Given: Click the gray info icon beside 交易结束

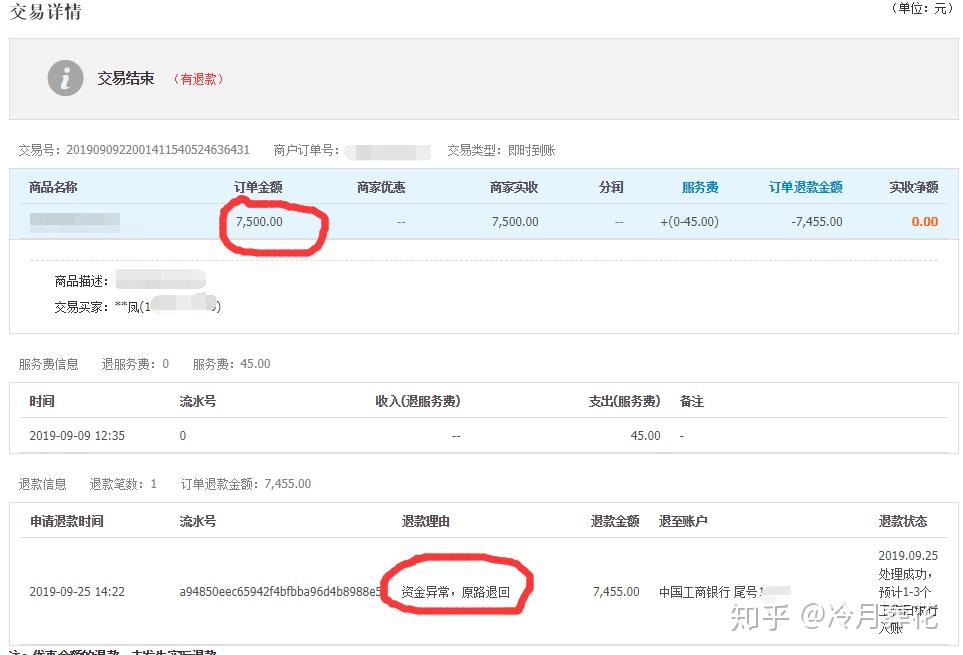Looking at the screenshot, I should 65,78.
